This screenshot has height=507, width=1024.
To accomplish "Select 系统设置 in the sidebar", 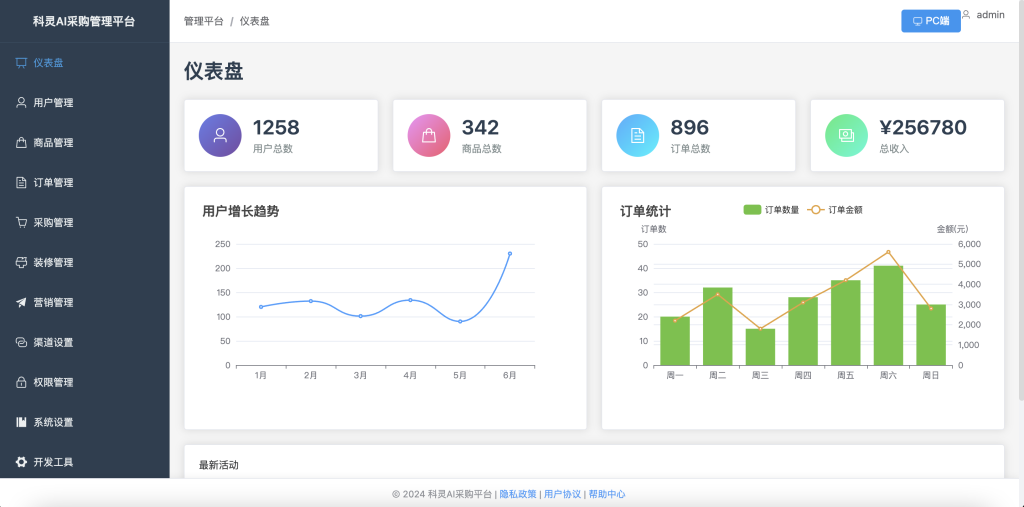I will tap(53, 423).
